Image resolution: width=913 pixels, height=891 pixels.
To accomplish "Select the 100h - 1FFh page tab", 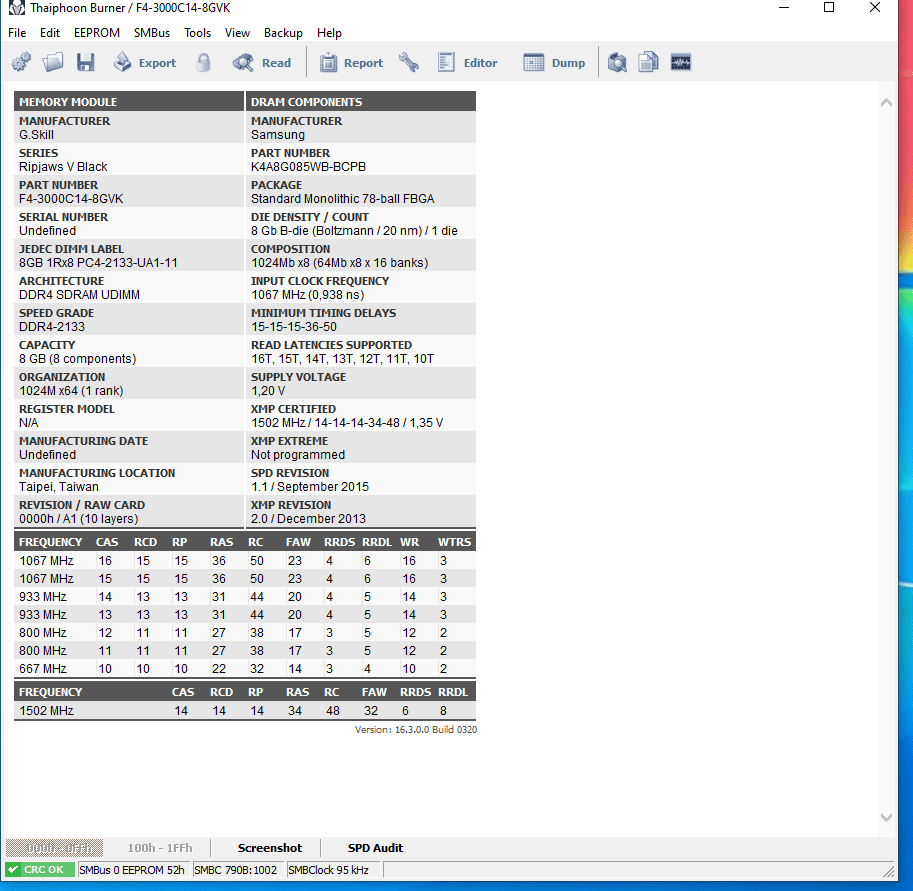I will pos(160,848).
